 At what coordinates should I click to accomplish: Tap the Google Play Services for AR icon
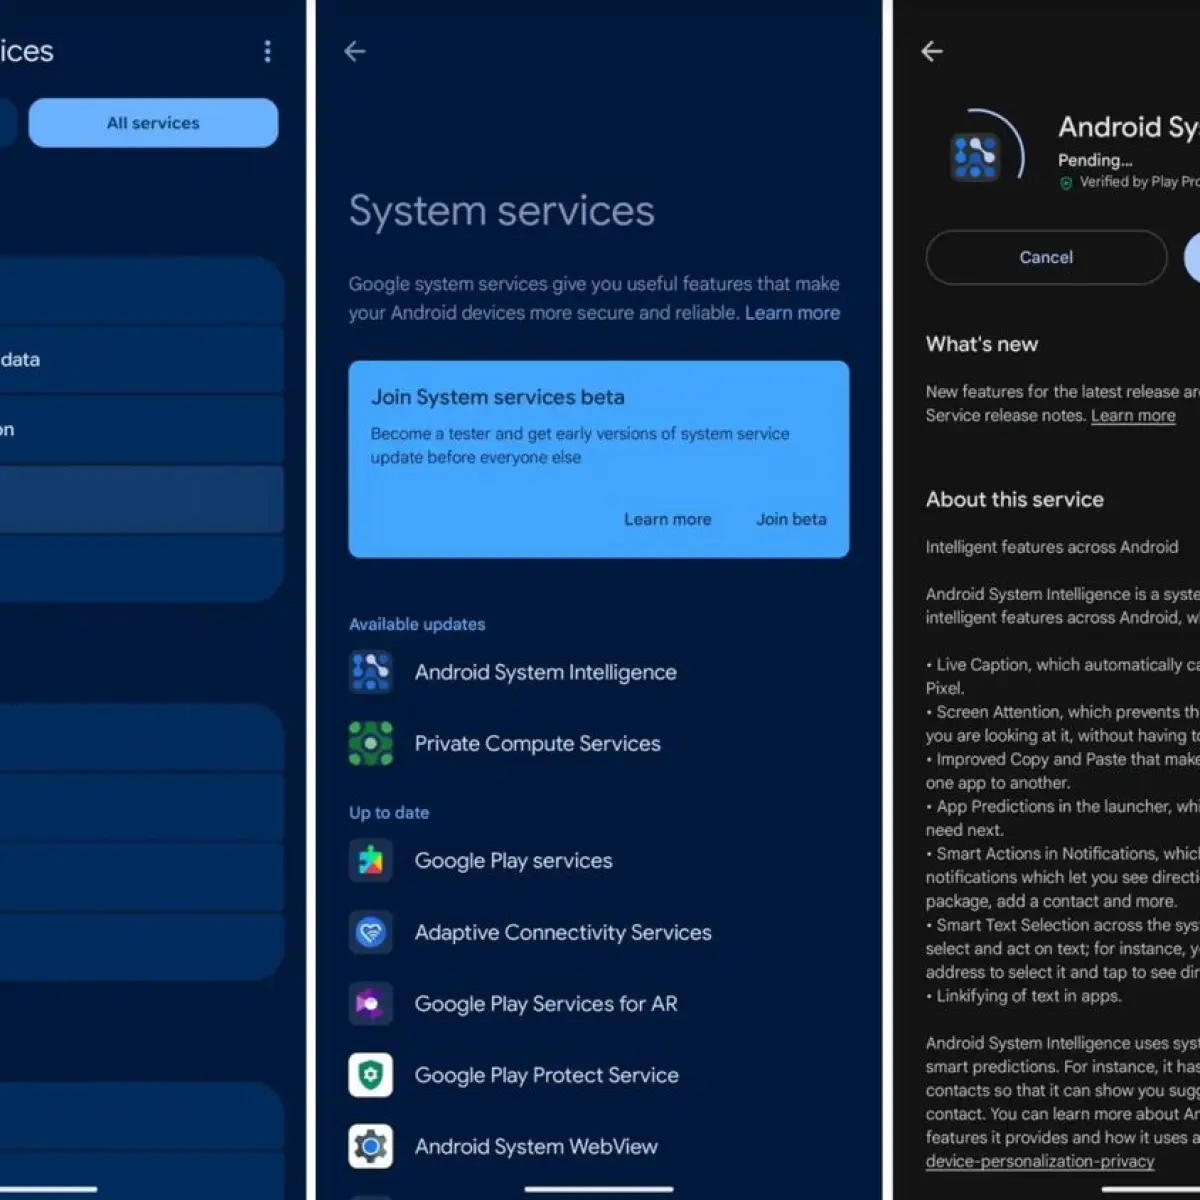point(371,1004)
